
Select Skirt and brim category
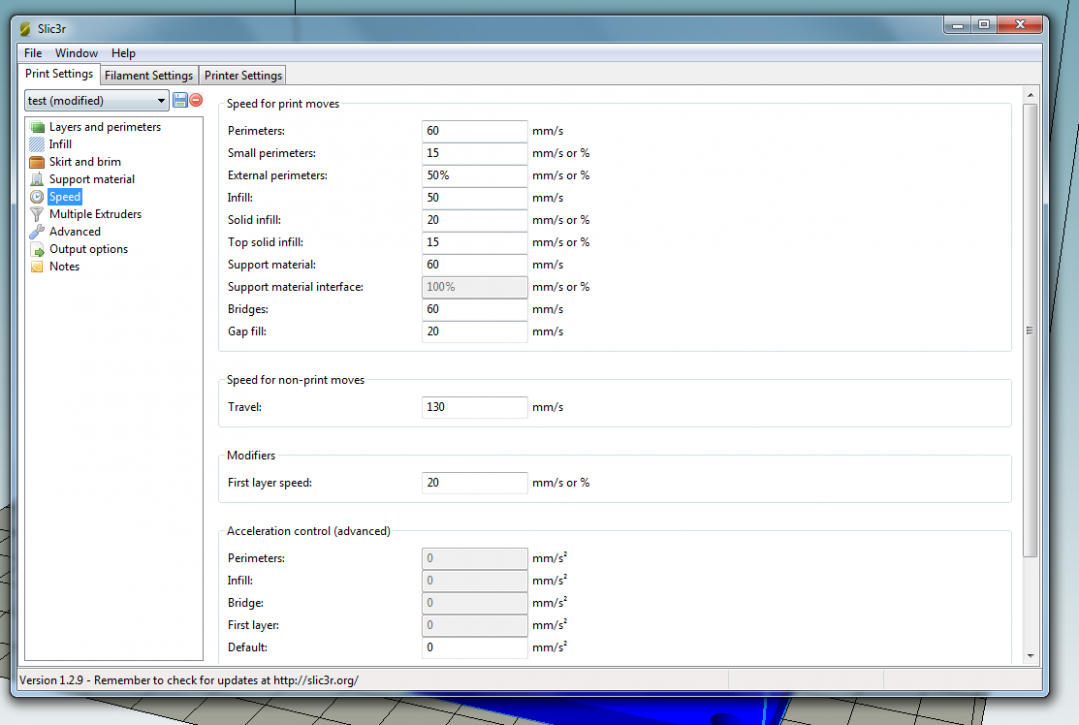click(x=85, y=162)
